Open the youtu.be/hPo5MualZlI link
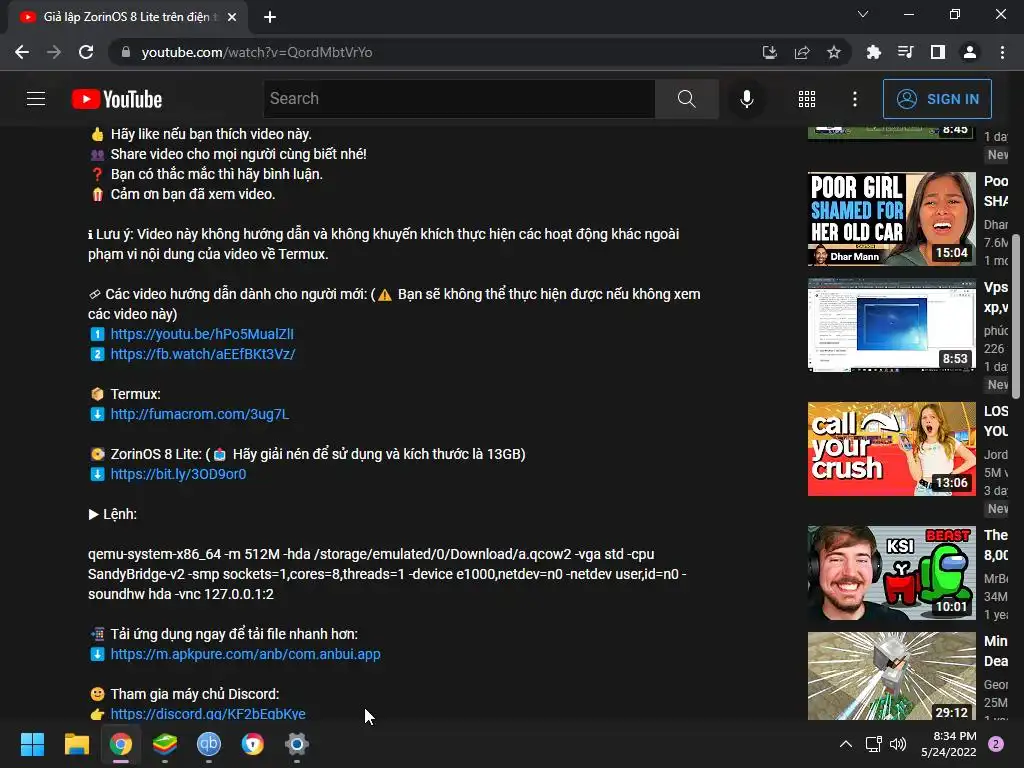The height and width of the screenshot is (768, 1024). pyautogui.click(x=202, y=334)
